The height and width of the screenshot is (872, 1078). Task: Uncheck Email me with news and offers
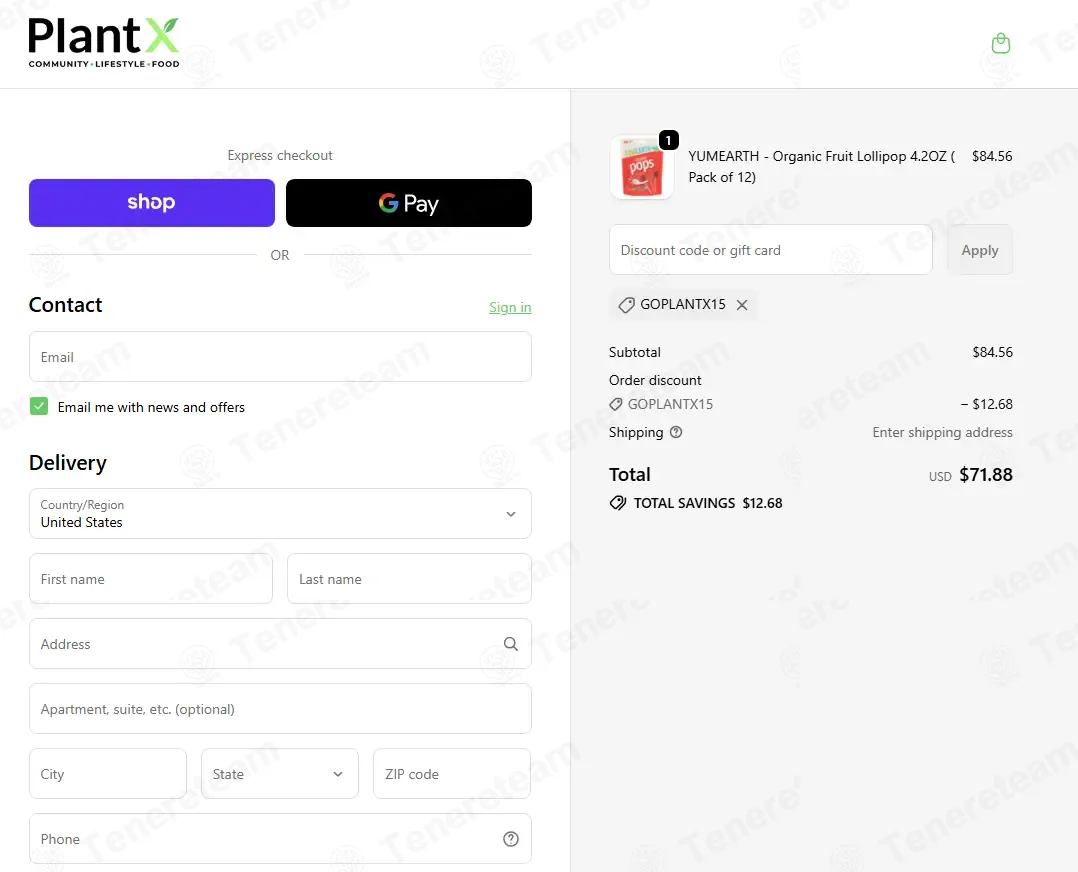tap(39, 406)
